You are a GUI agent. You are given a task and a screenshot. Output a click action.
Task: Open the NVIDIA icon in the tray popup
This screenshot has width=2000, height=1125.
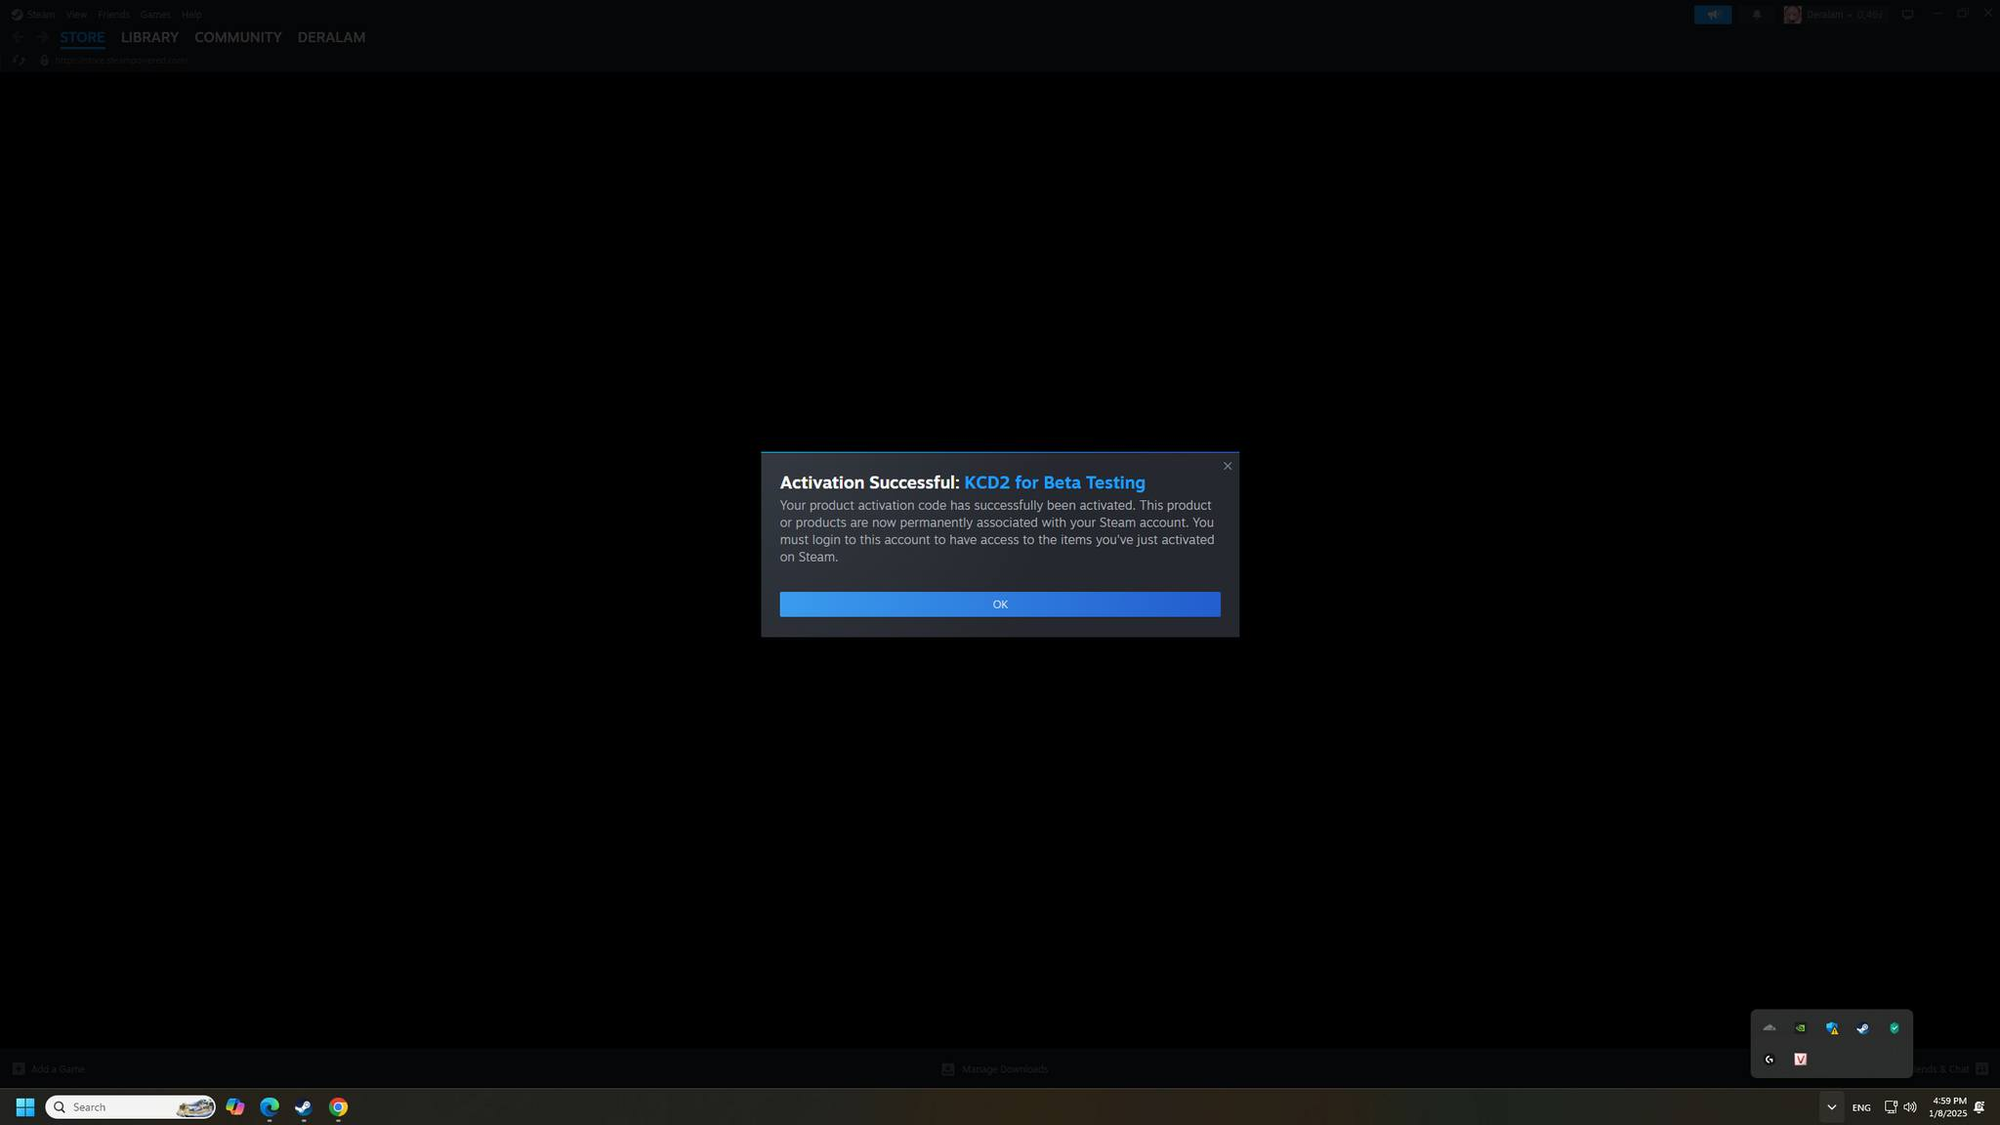click(1800, 1028)
